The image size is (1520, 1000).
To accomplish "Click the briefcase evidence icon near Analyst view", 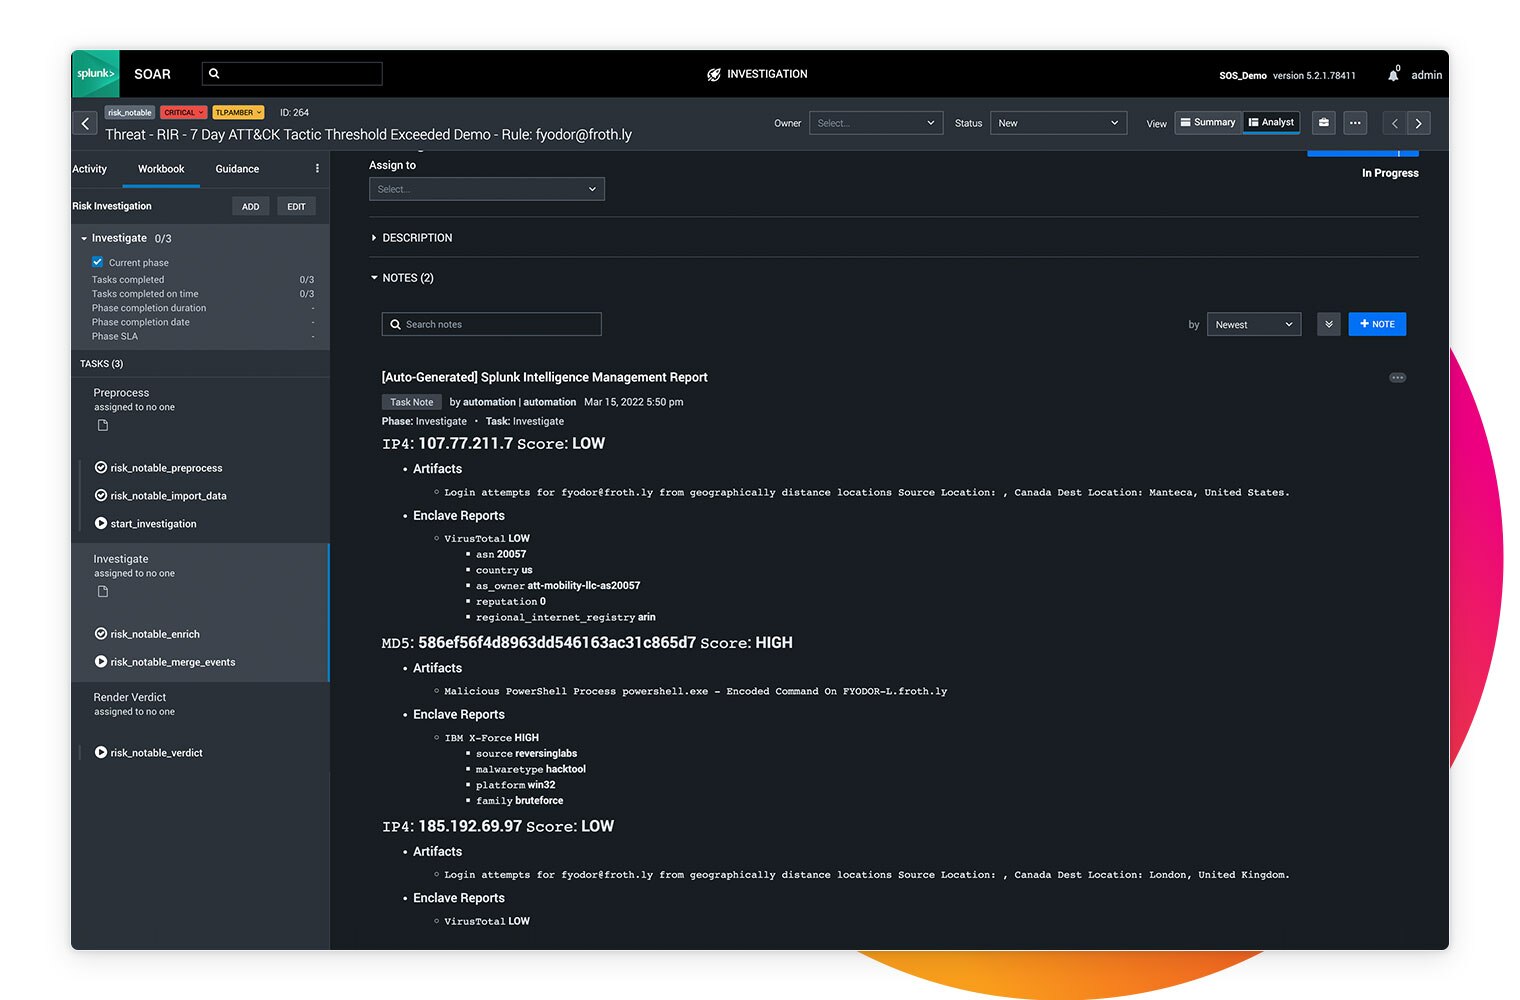I will [1322, 122].
